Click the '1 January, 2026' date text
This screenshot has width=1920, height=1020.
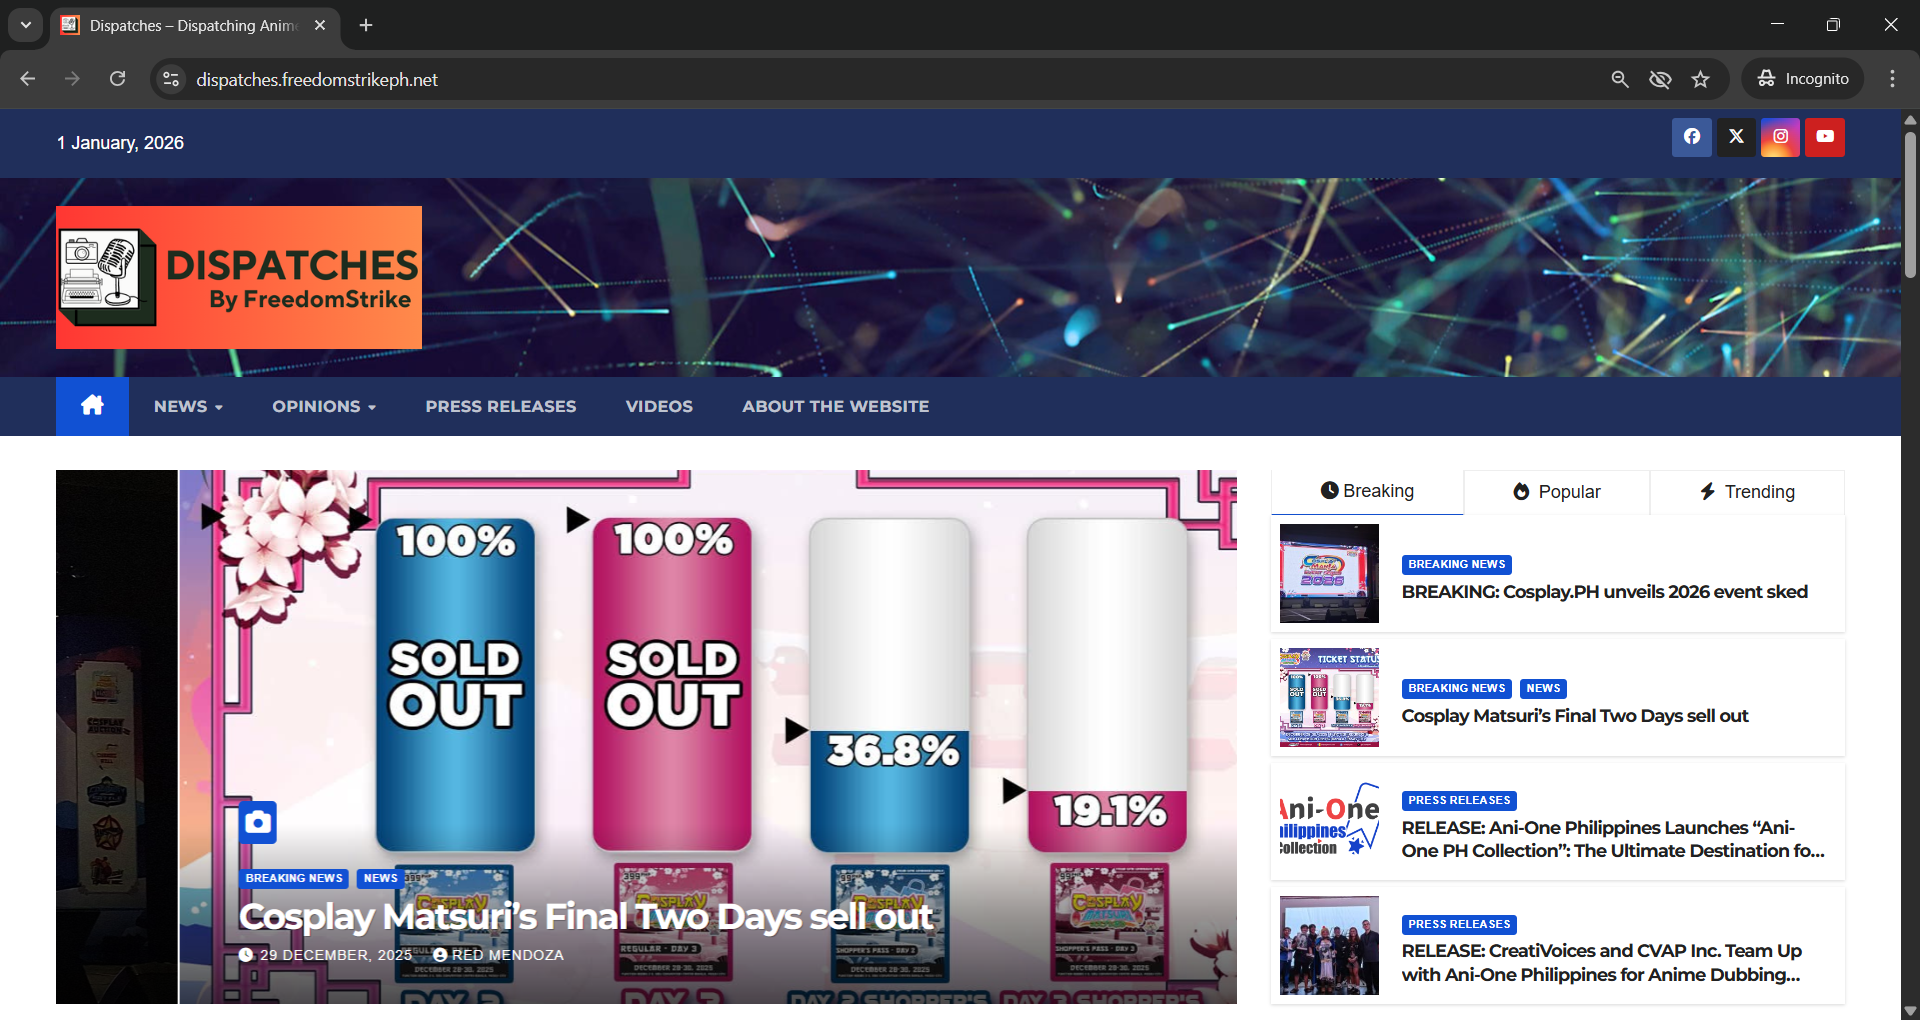[120, 143]
